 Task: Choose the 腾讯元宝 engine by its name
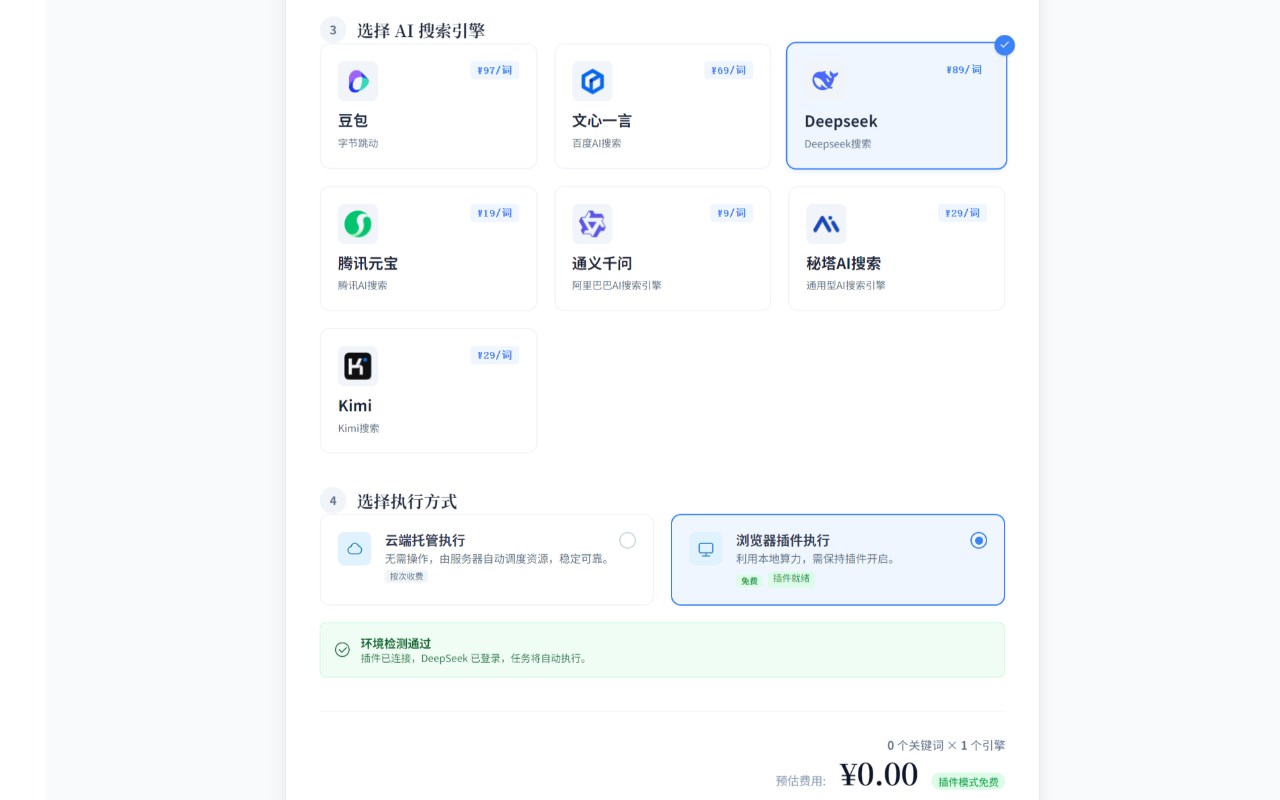368,263
